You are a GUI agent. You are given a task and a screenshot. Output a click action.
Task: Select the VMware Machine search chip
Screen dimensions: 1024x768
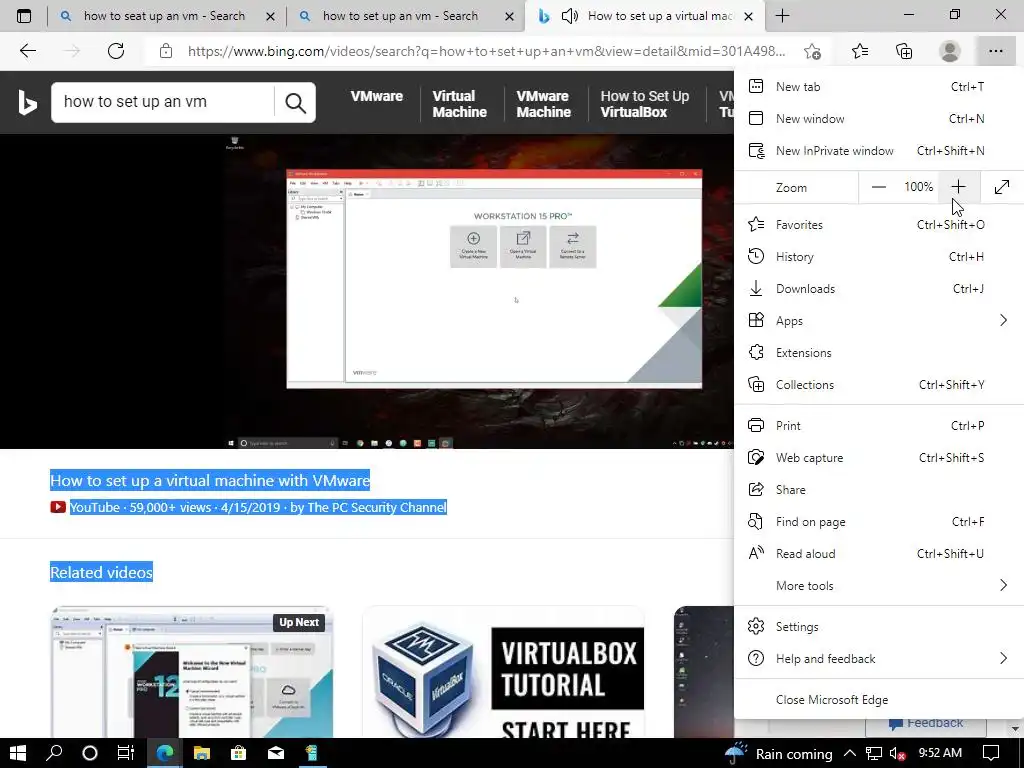pyautogui.click(x=543, y=104)
